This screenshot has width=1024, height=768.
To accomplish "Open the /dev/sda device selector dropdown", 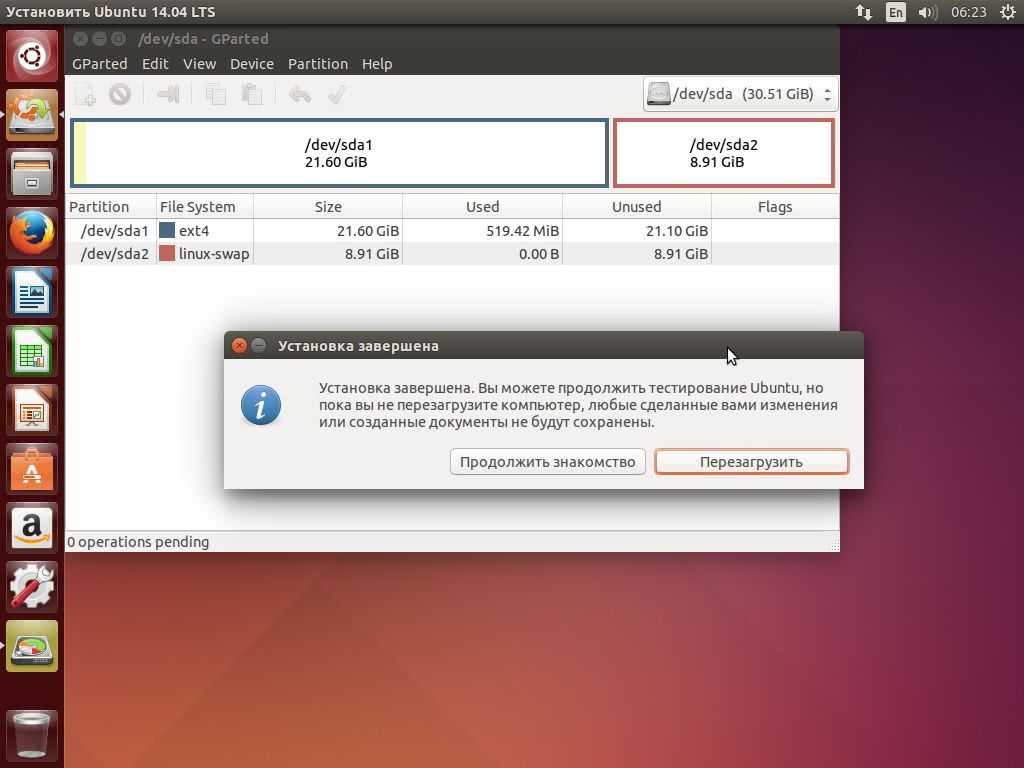I will [x=739, y=94].
